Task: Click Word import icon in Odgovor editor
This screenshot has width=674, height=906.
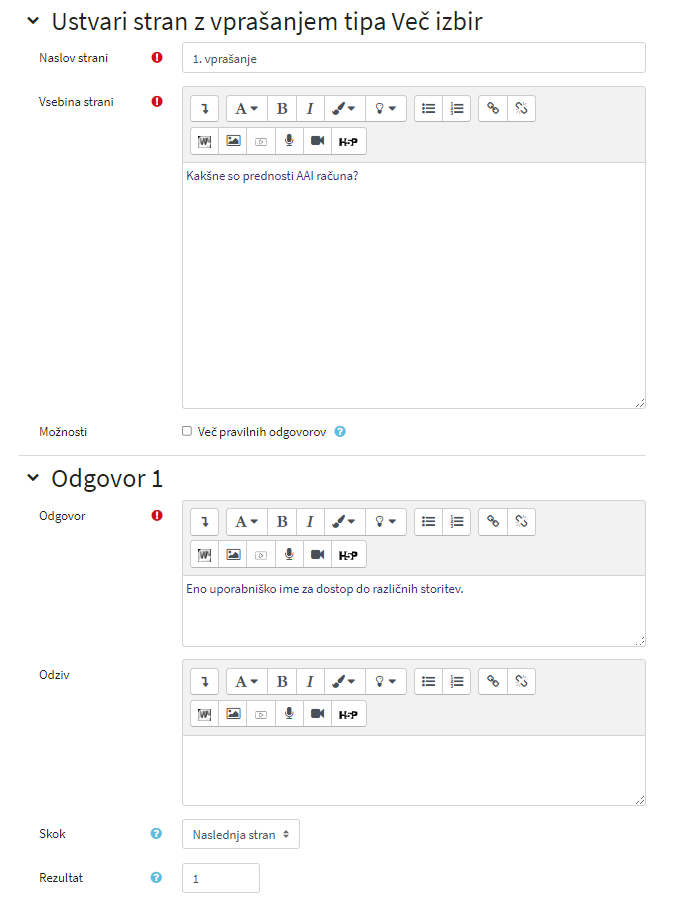Action: [x=205, y=555]
